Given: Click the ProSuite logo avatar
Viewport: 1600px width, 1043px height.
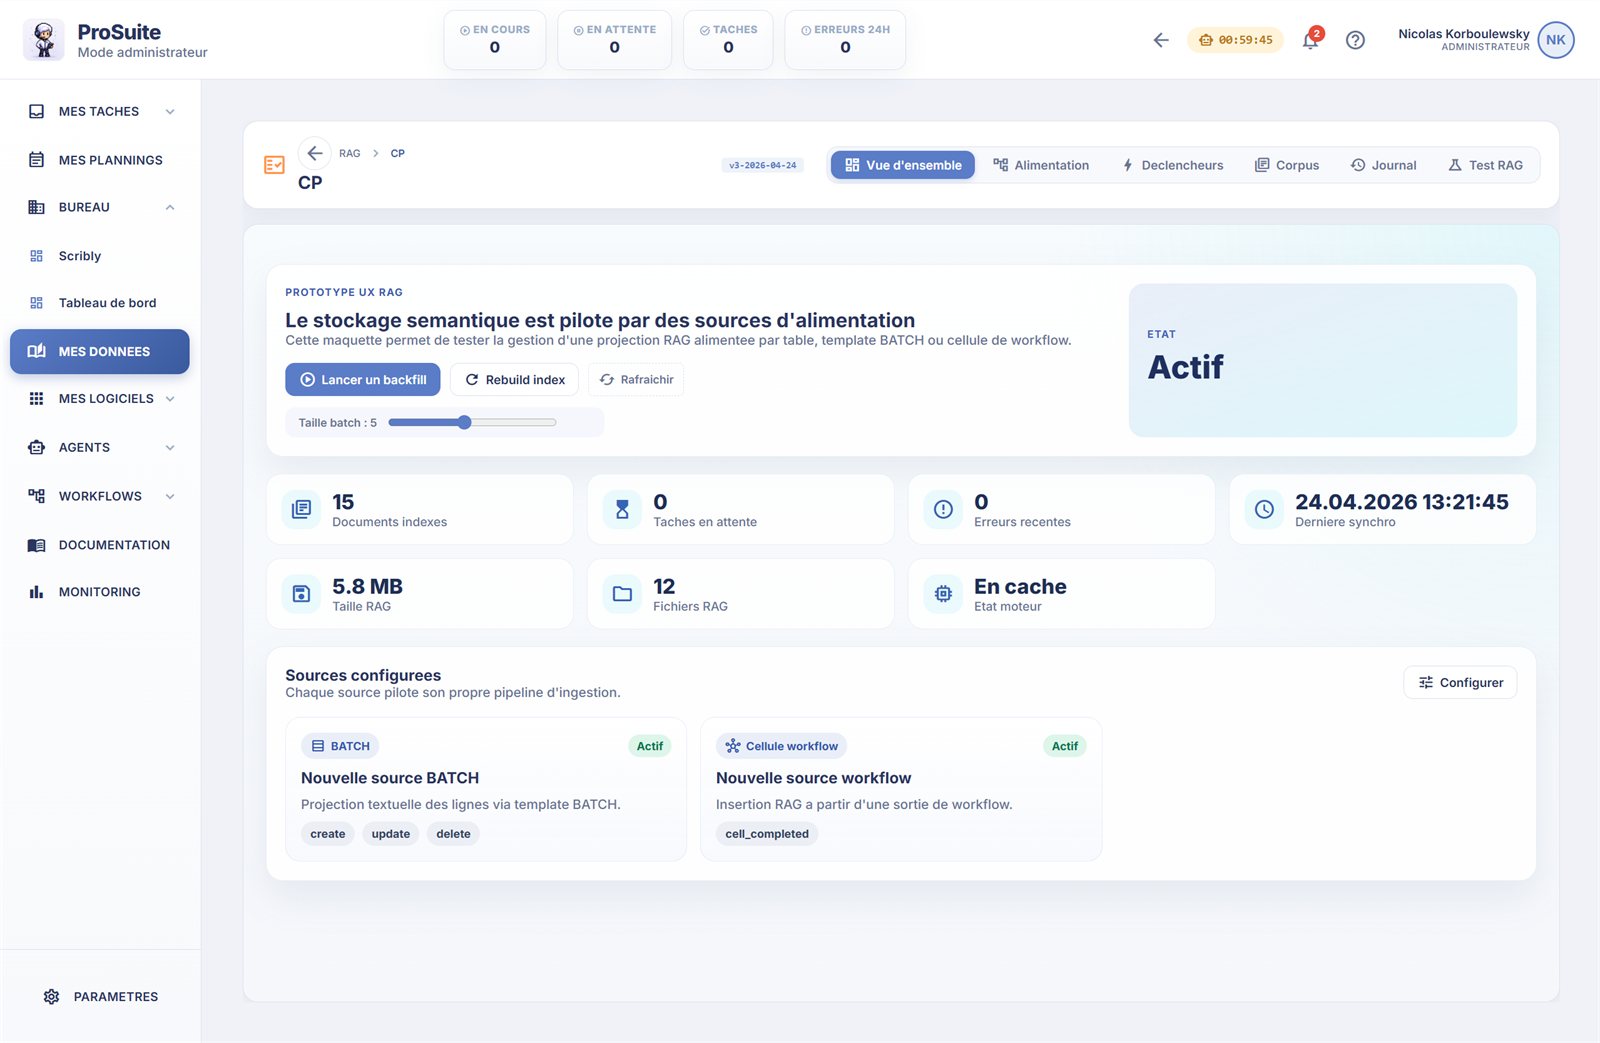Looking at the screenshot, I should pyautogui.click(x=44, y=40).
